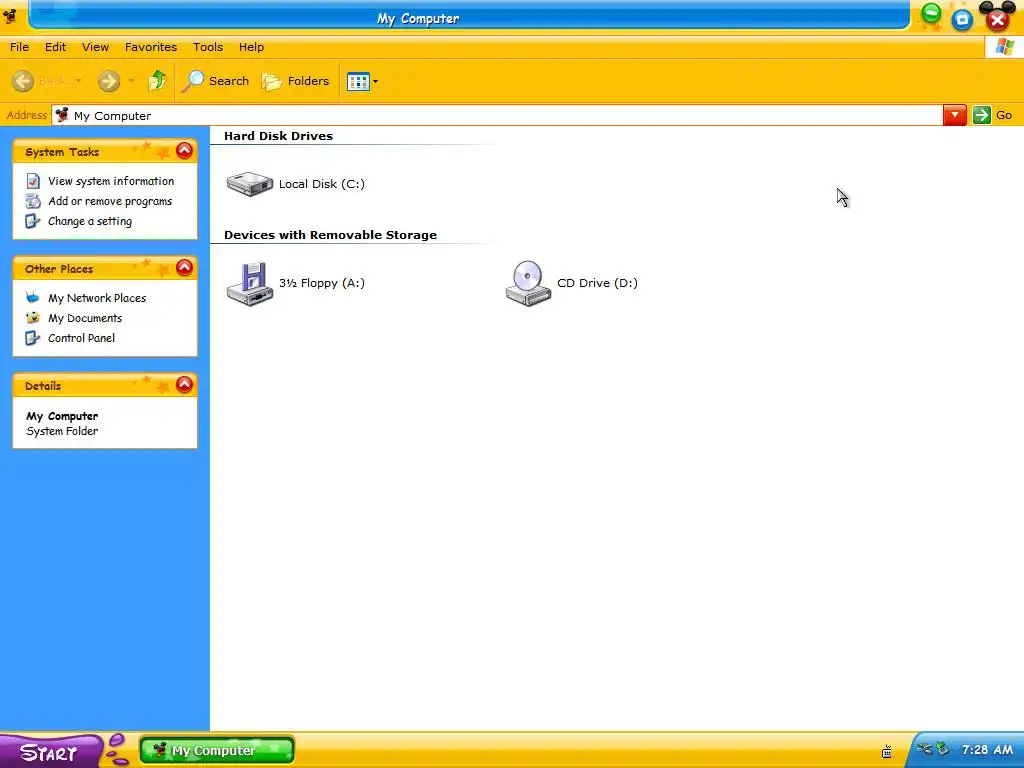Close the My Computer window
The height and width of the screenshot is (768, 1024).
(997, 20)
